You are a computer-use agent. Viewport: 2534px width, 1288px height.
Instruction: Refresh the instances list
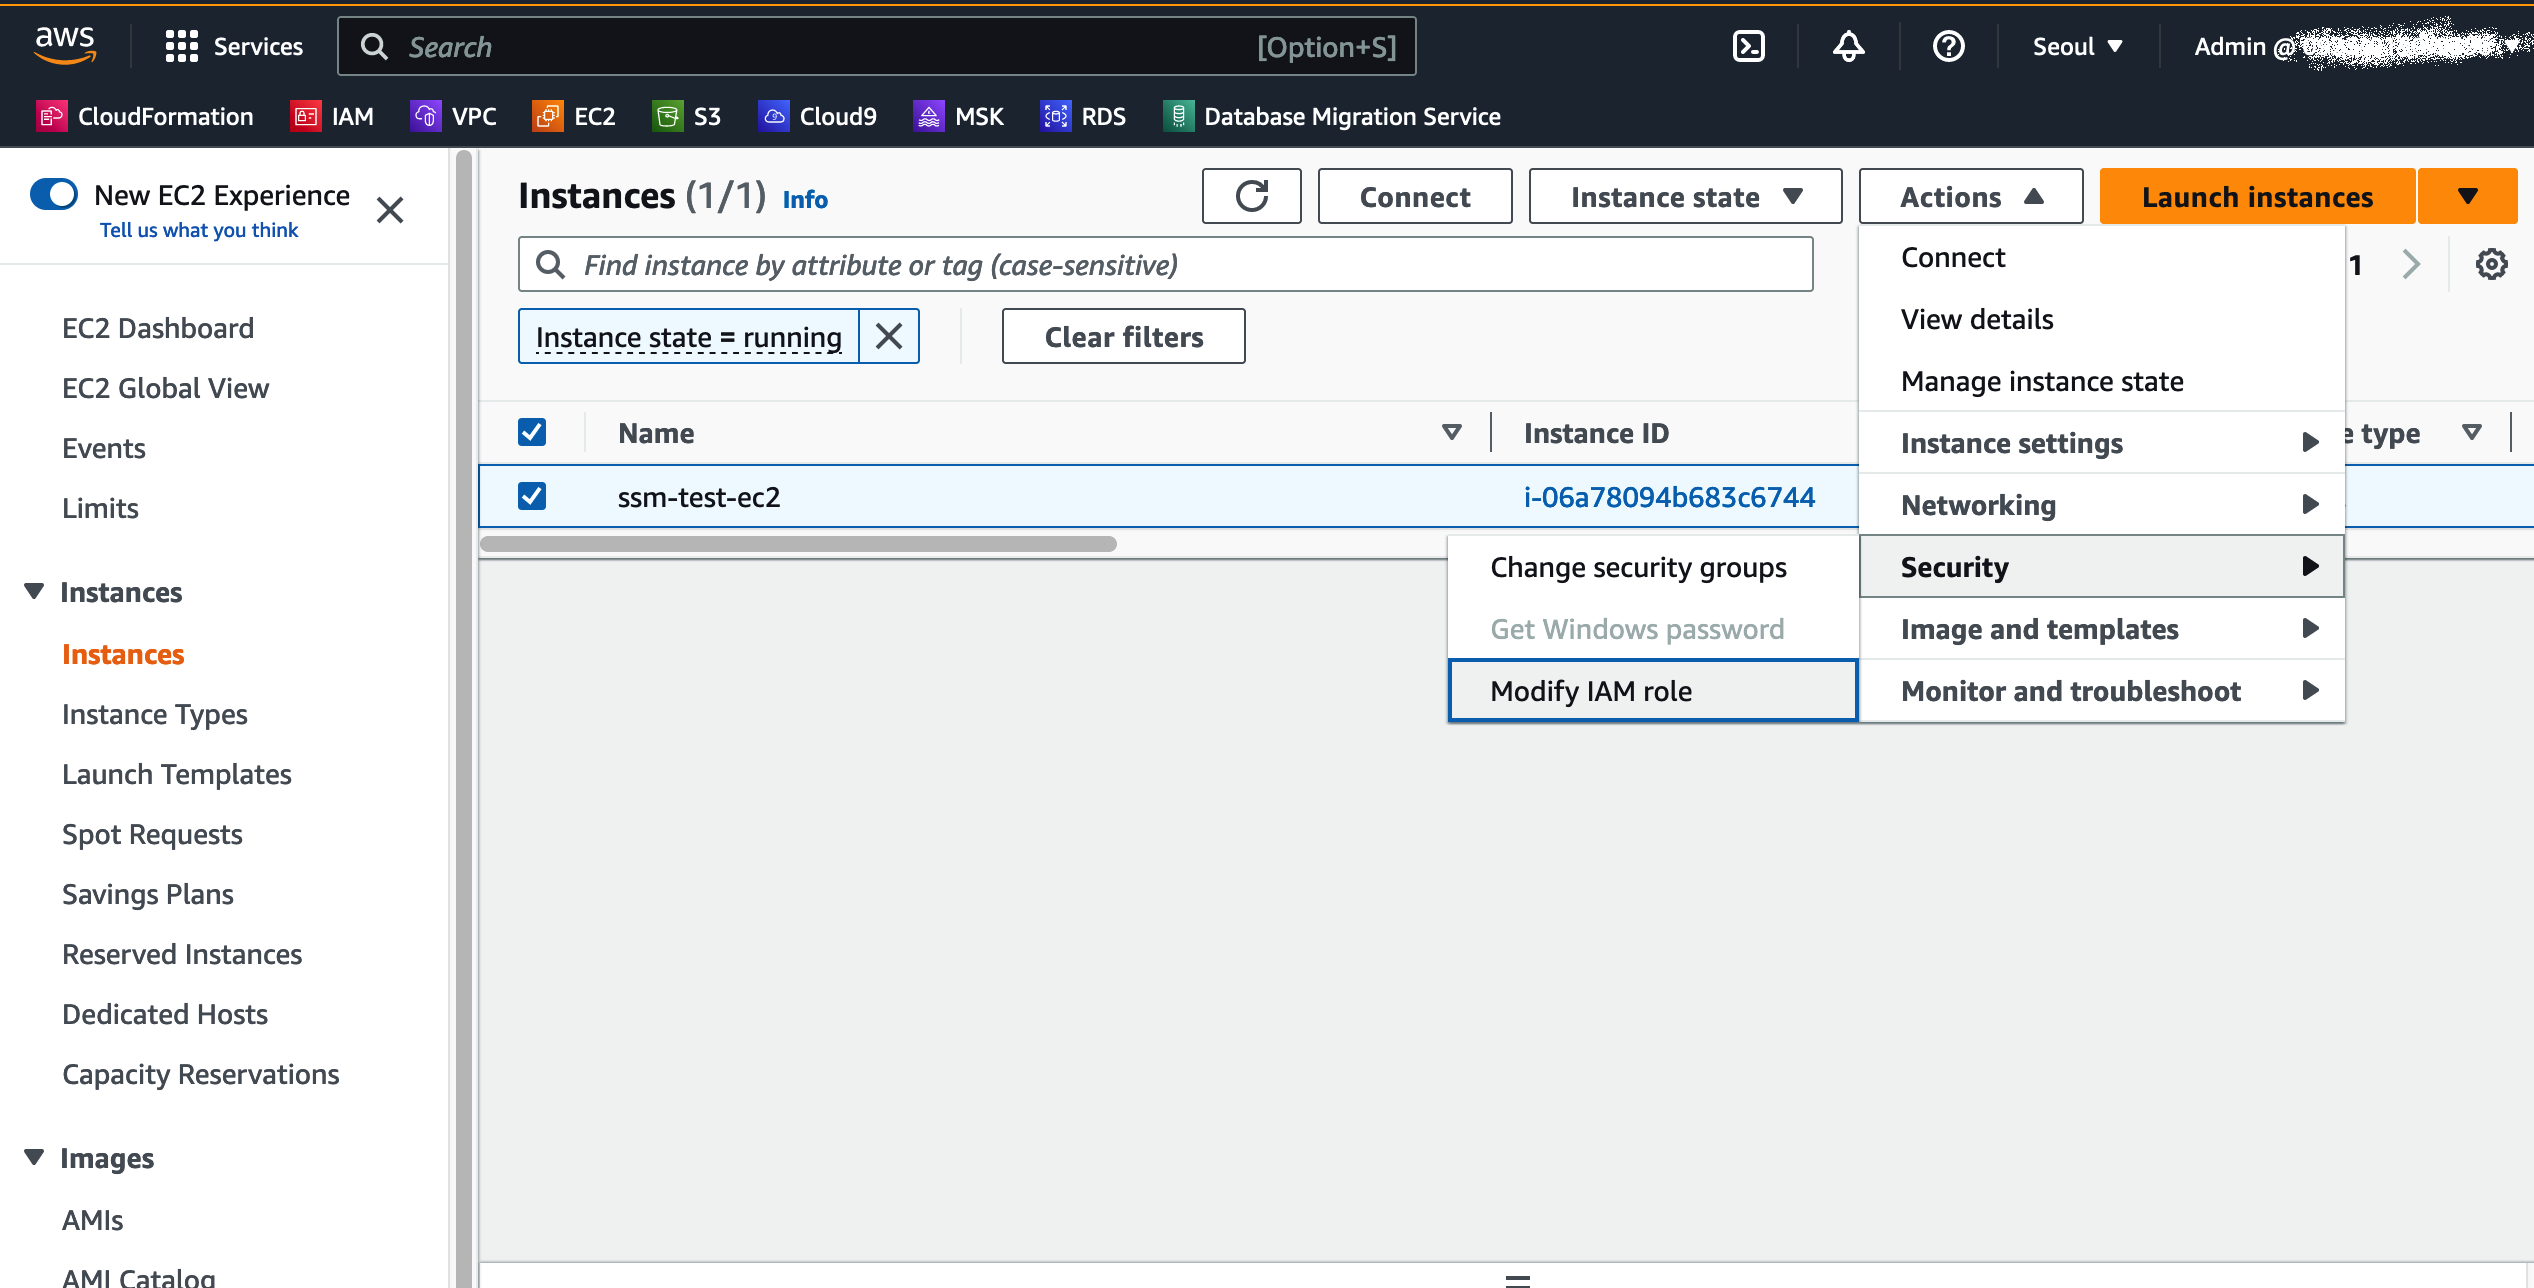[x=1251, y=196]
